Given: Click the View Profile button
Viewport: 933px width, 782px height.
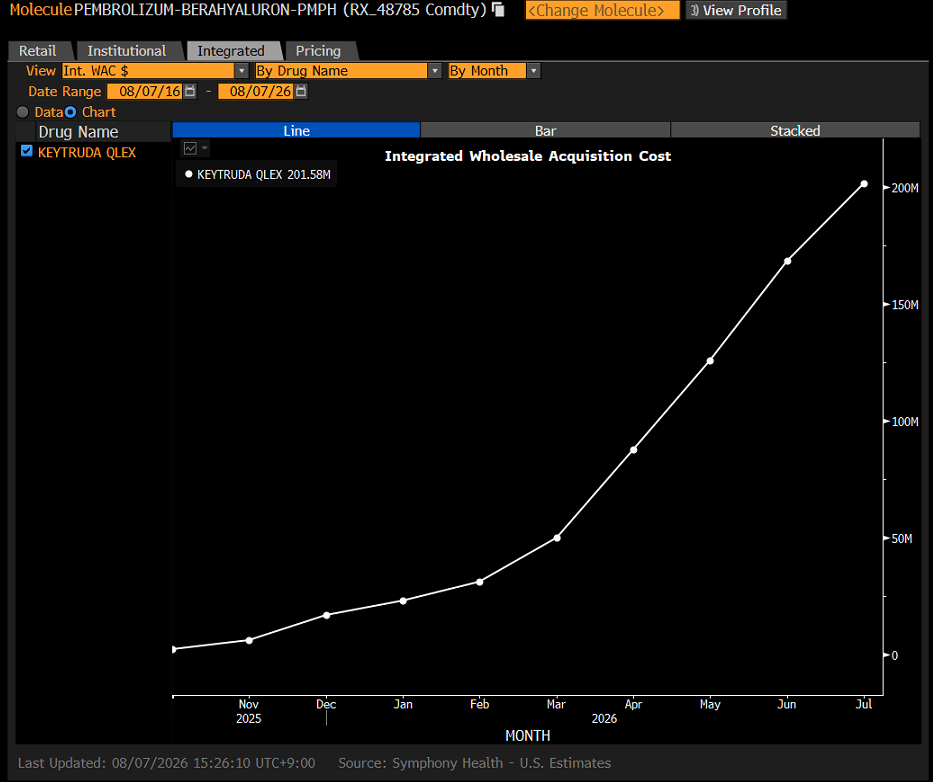Looking at the screenshot, I should [x=736, y=10].
